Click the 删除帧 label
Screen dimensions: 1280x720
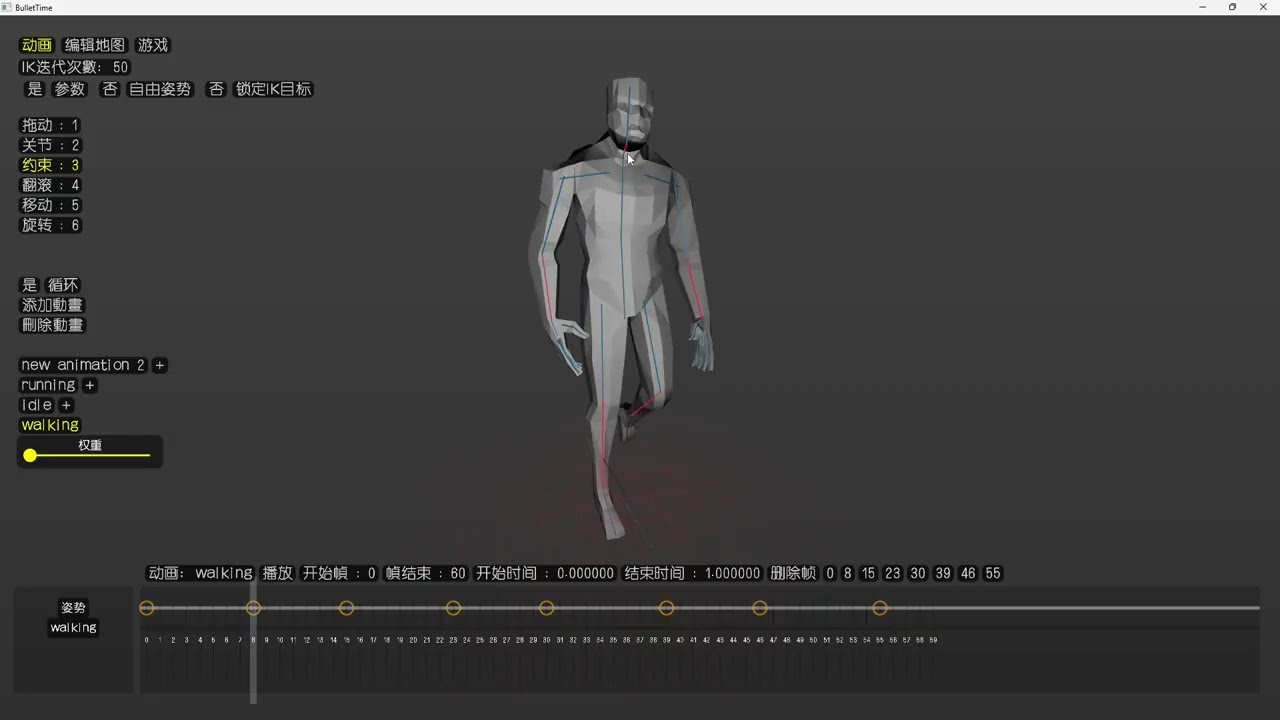793,573
